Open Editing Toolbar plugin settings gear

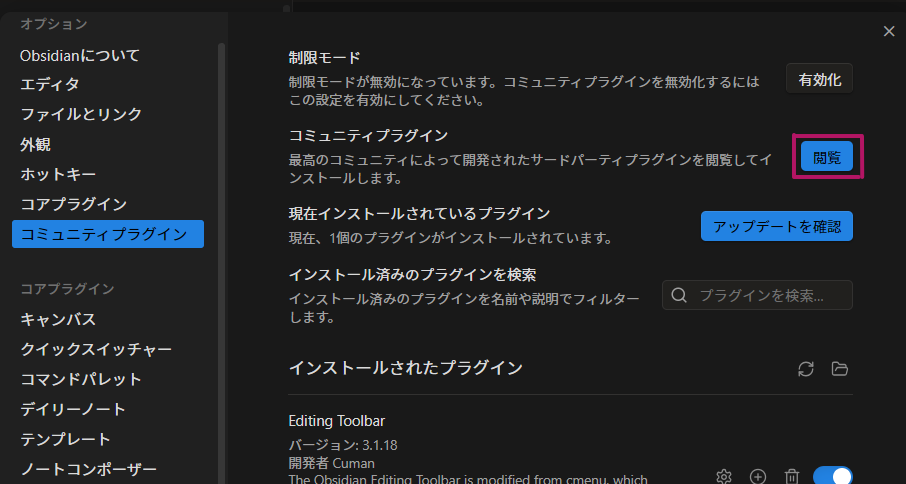(725, 476)
